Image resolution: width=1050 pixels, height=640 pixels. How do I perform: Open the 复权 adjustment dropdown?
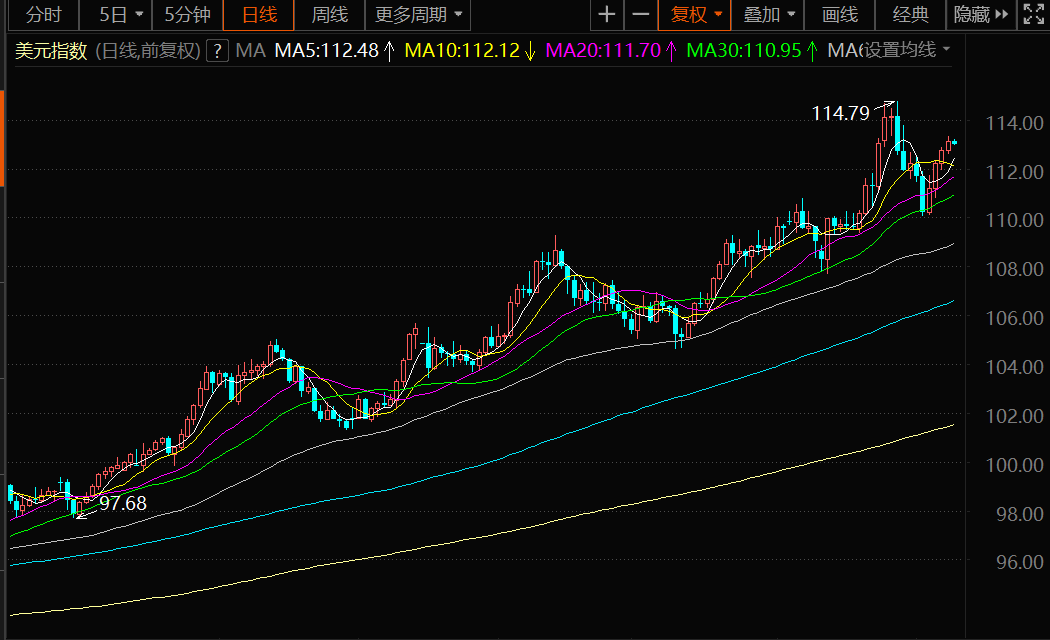(x=694, y=15)
